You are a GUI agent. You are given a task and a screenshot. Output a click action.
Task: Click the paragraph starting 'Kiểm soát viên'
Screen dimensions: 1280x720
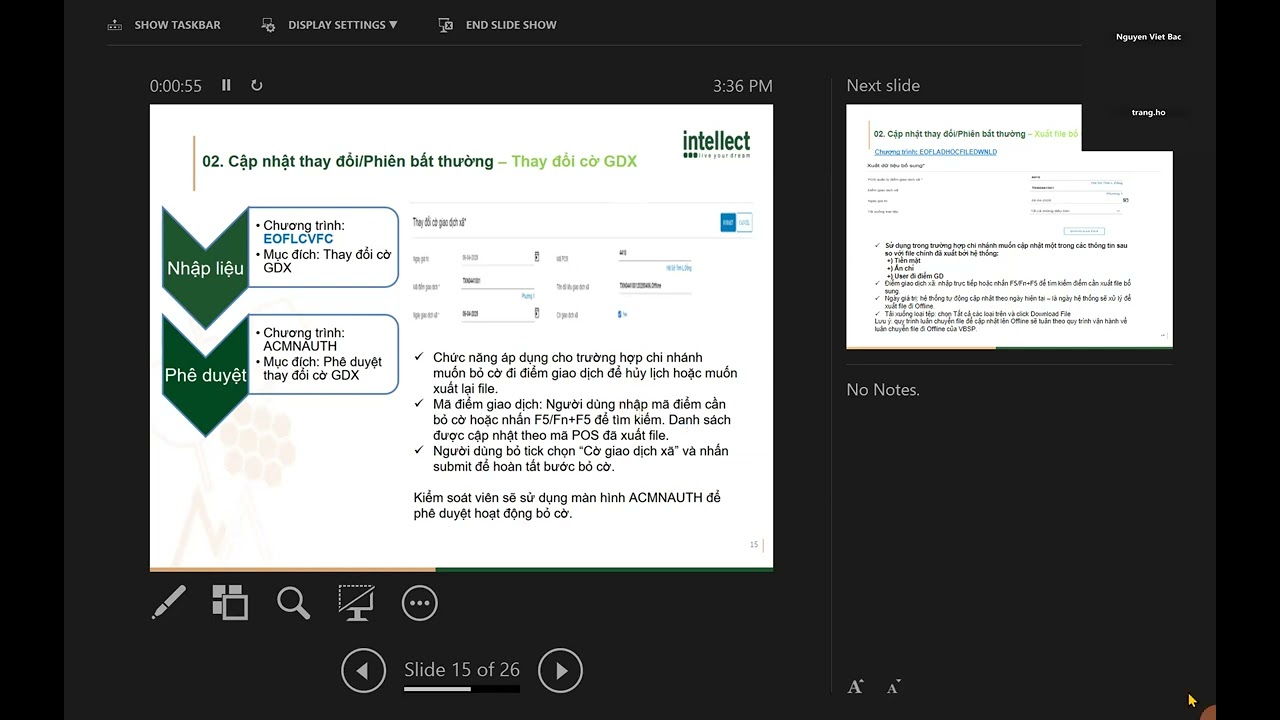(567, 505)
